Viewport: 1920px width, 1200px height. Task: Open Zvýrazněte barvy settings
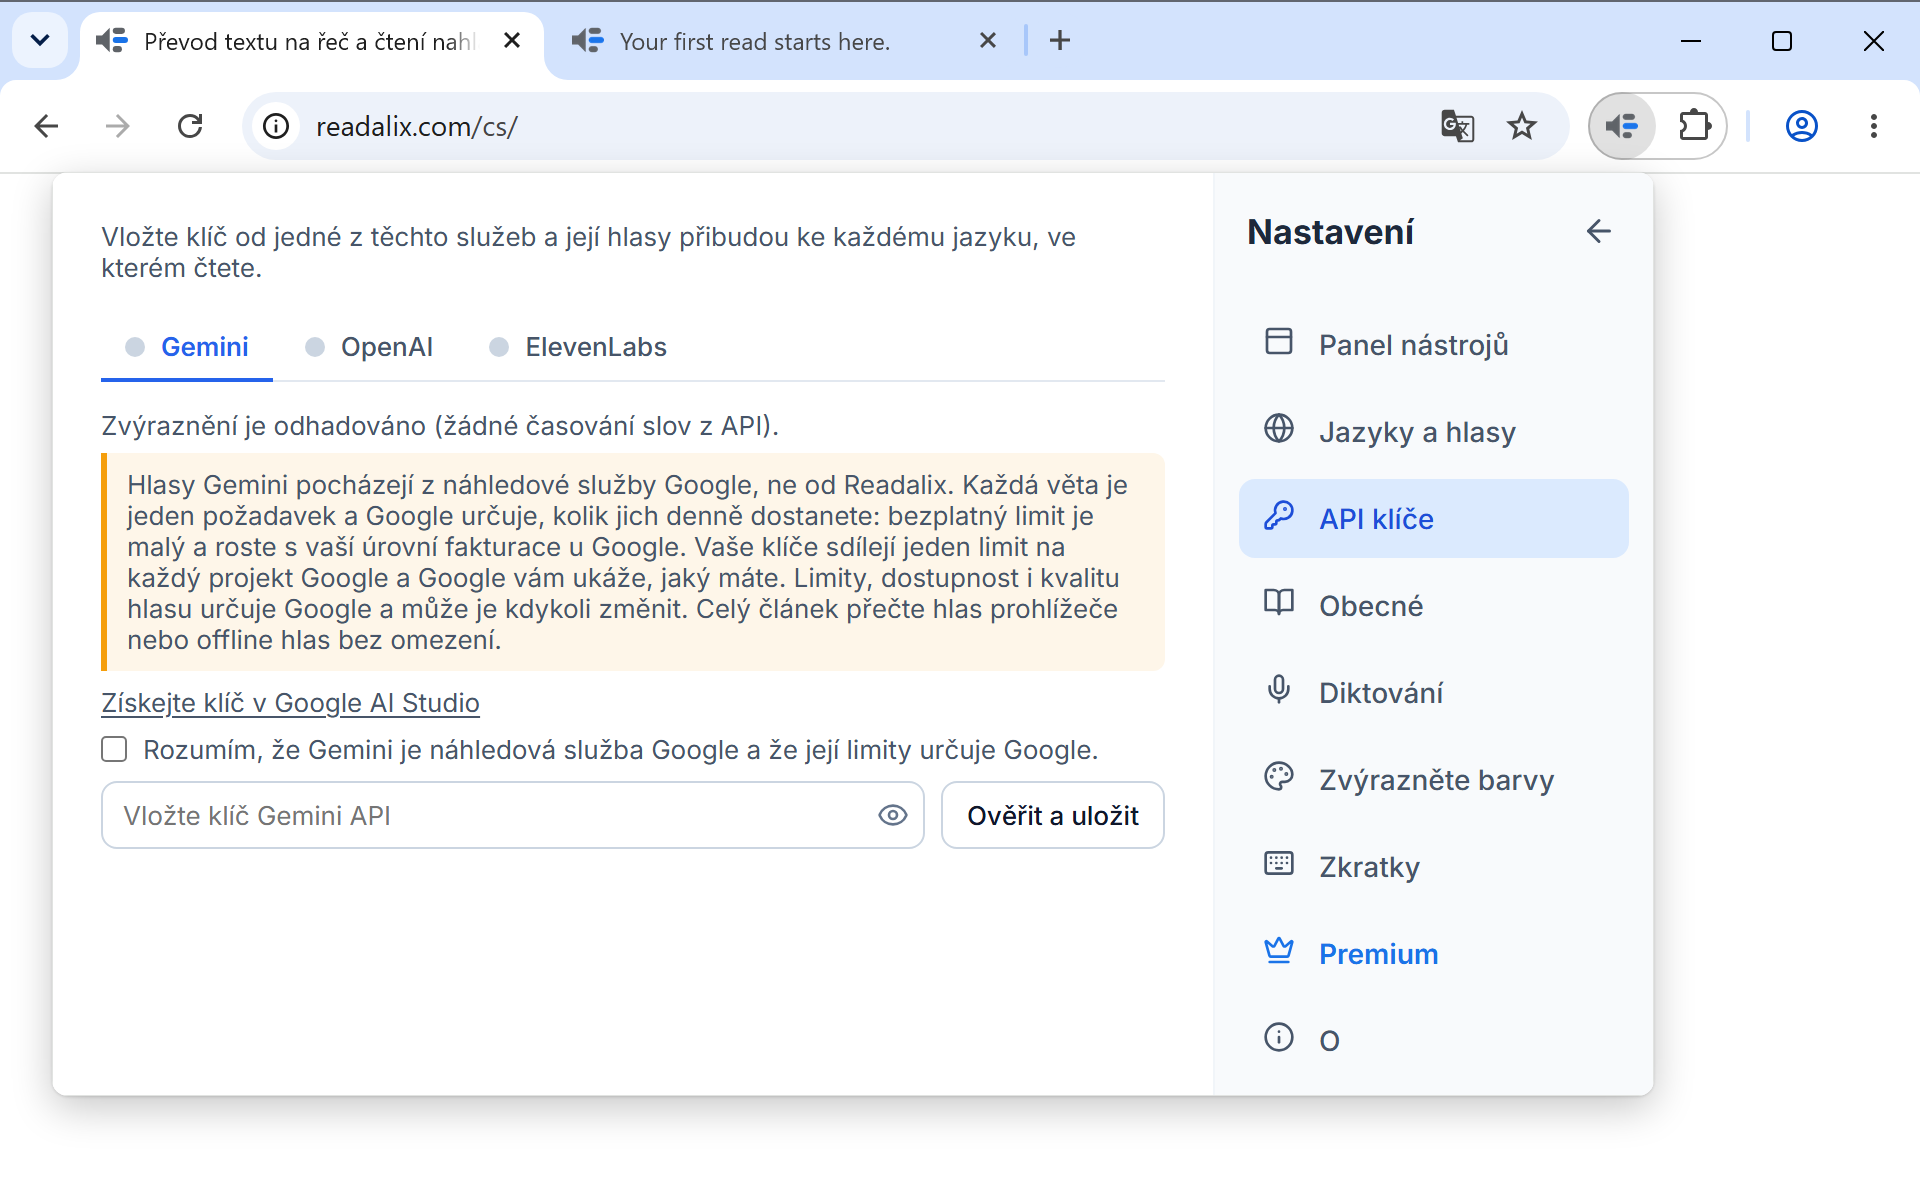click(1433, 780)
